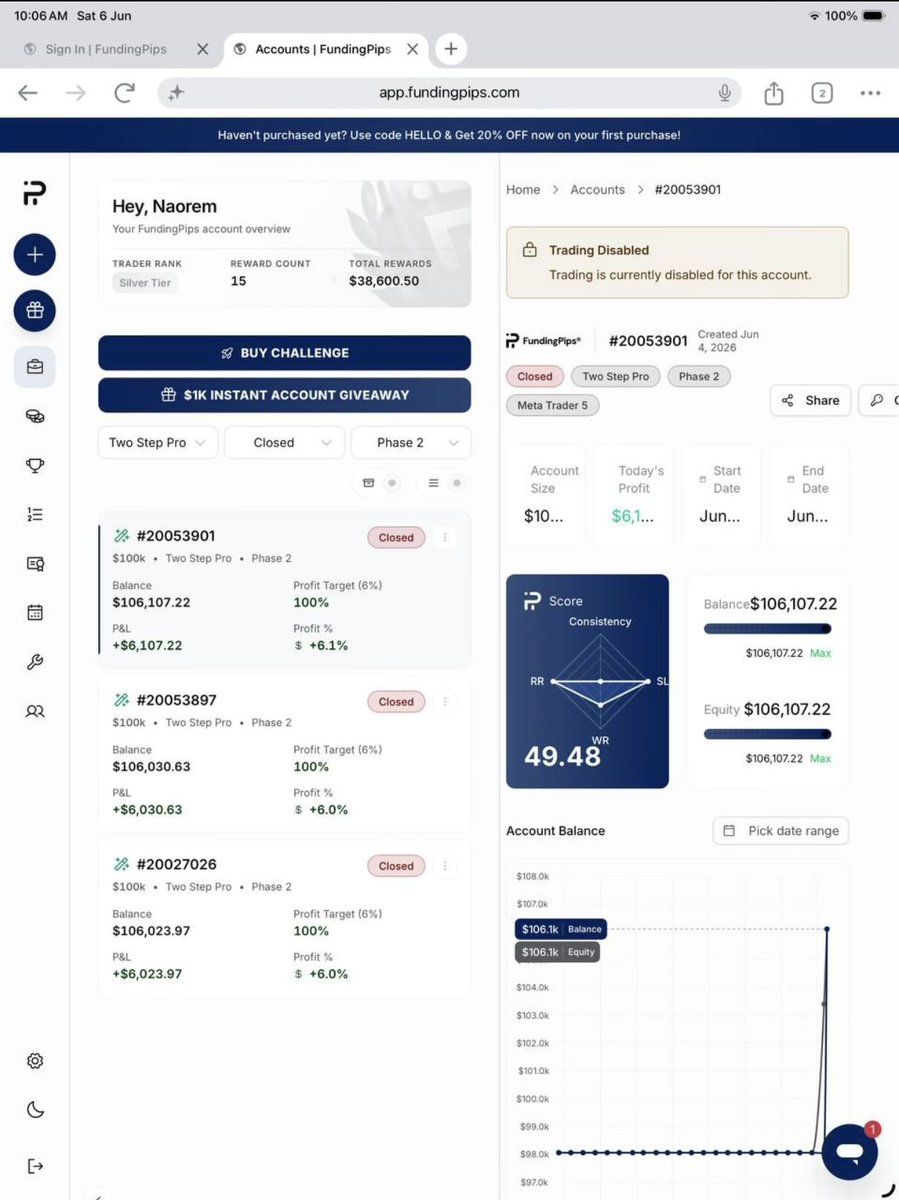
Task: Open the settings gear icon in sidebar
Action: (35, 1061)
